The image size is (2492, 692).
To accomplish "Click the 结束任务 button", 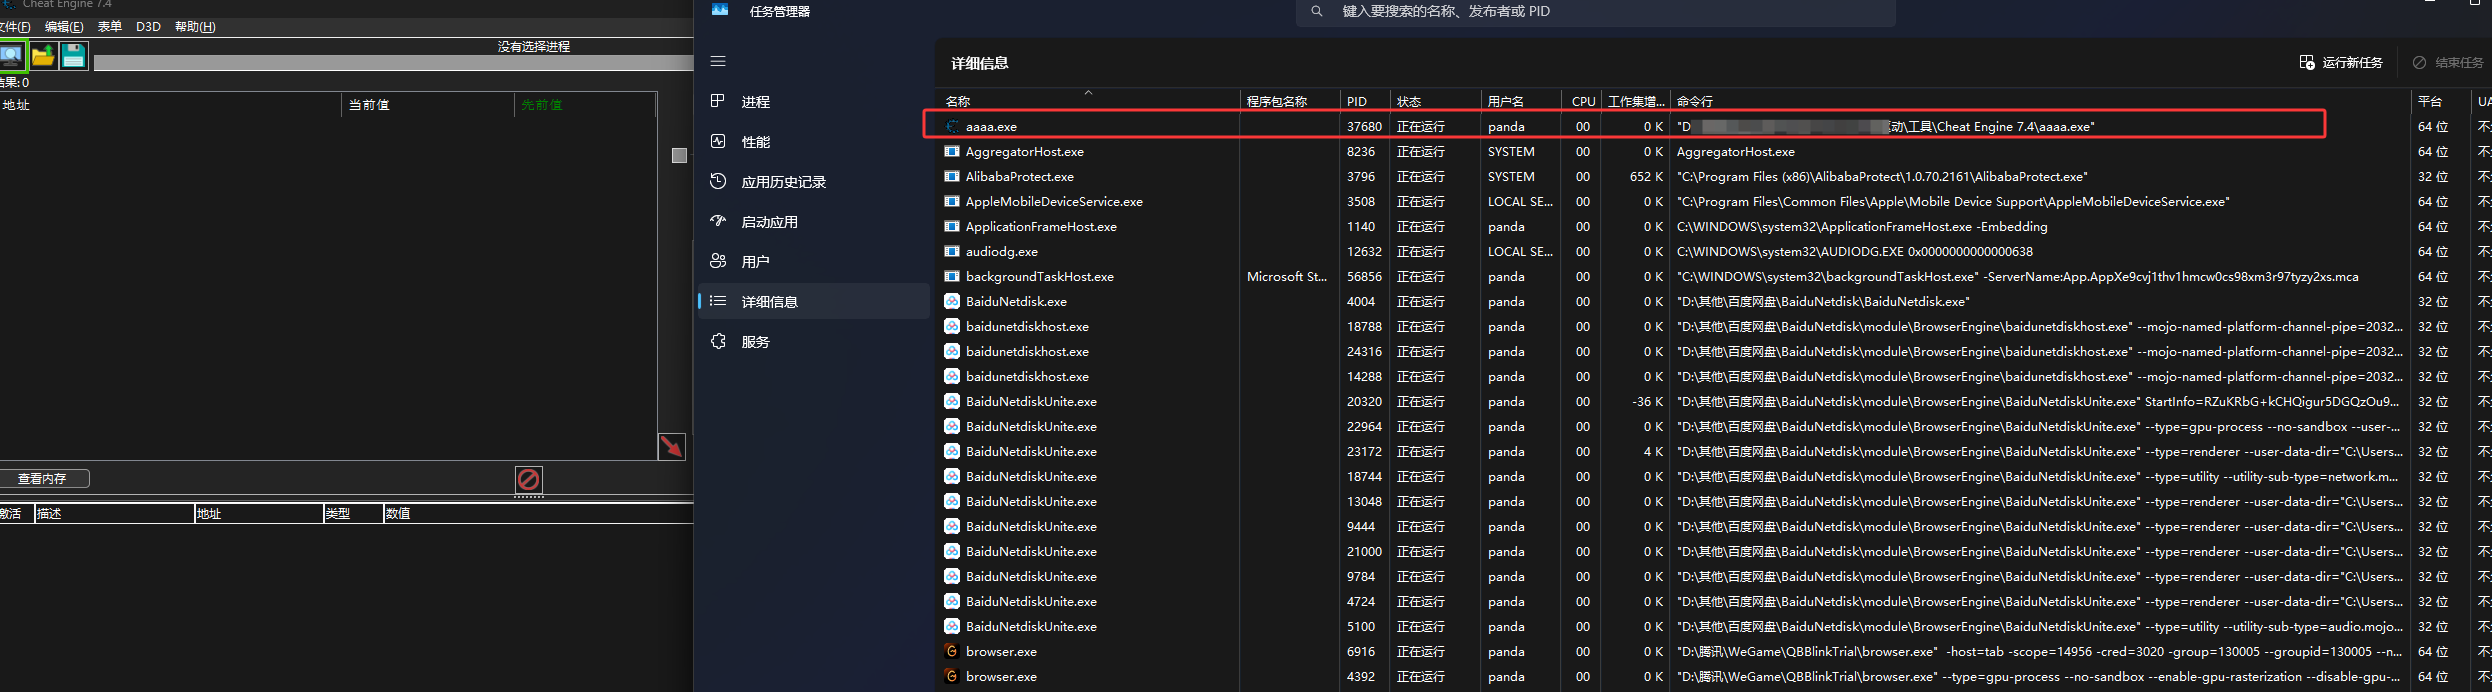I will tap(2447, 63).
